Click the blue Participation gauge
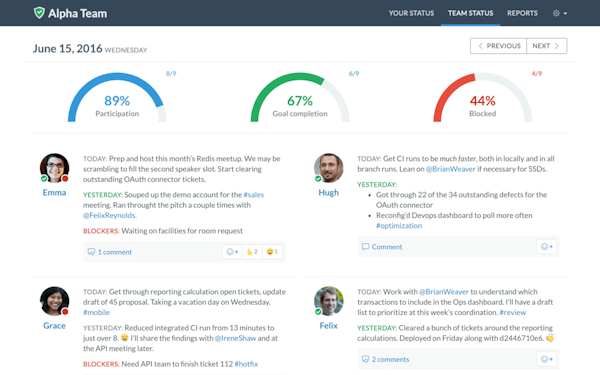 coord(117,98)
